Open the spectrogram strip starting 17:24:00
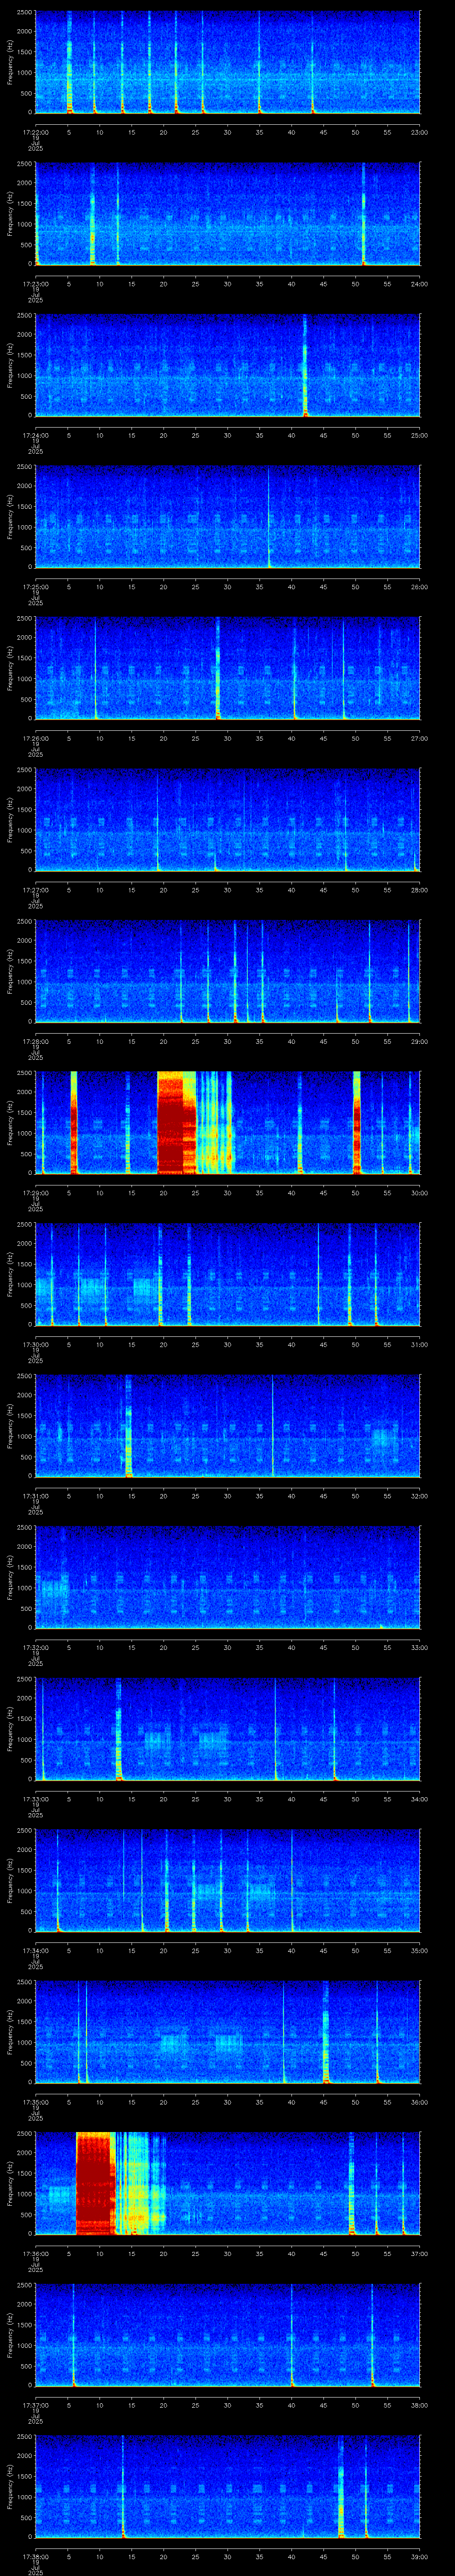This screenshot has width=455, height=2576. click(228, 365)
